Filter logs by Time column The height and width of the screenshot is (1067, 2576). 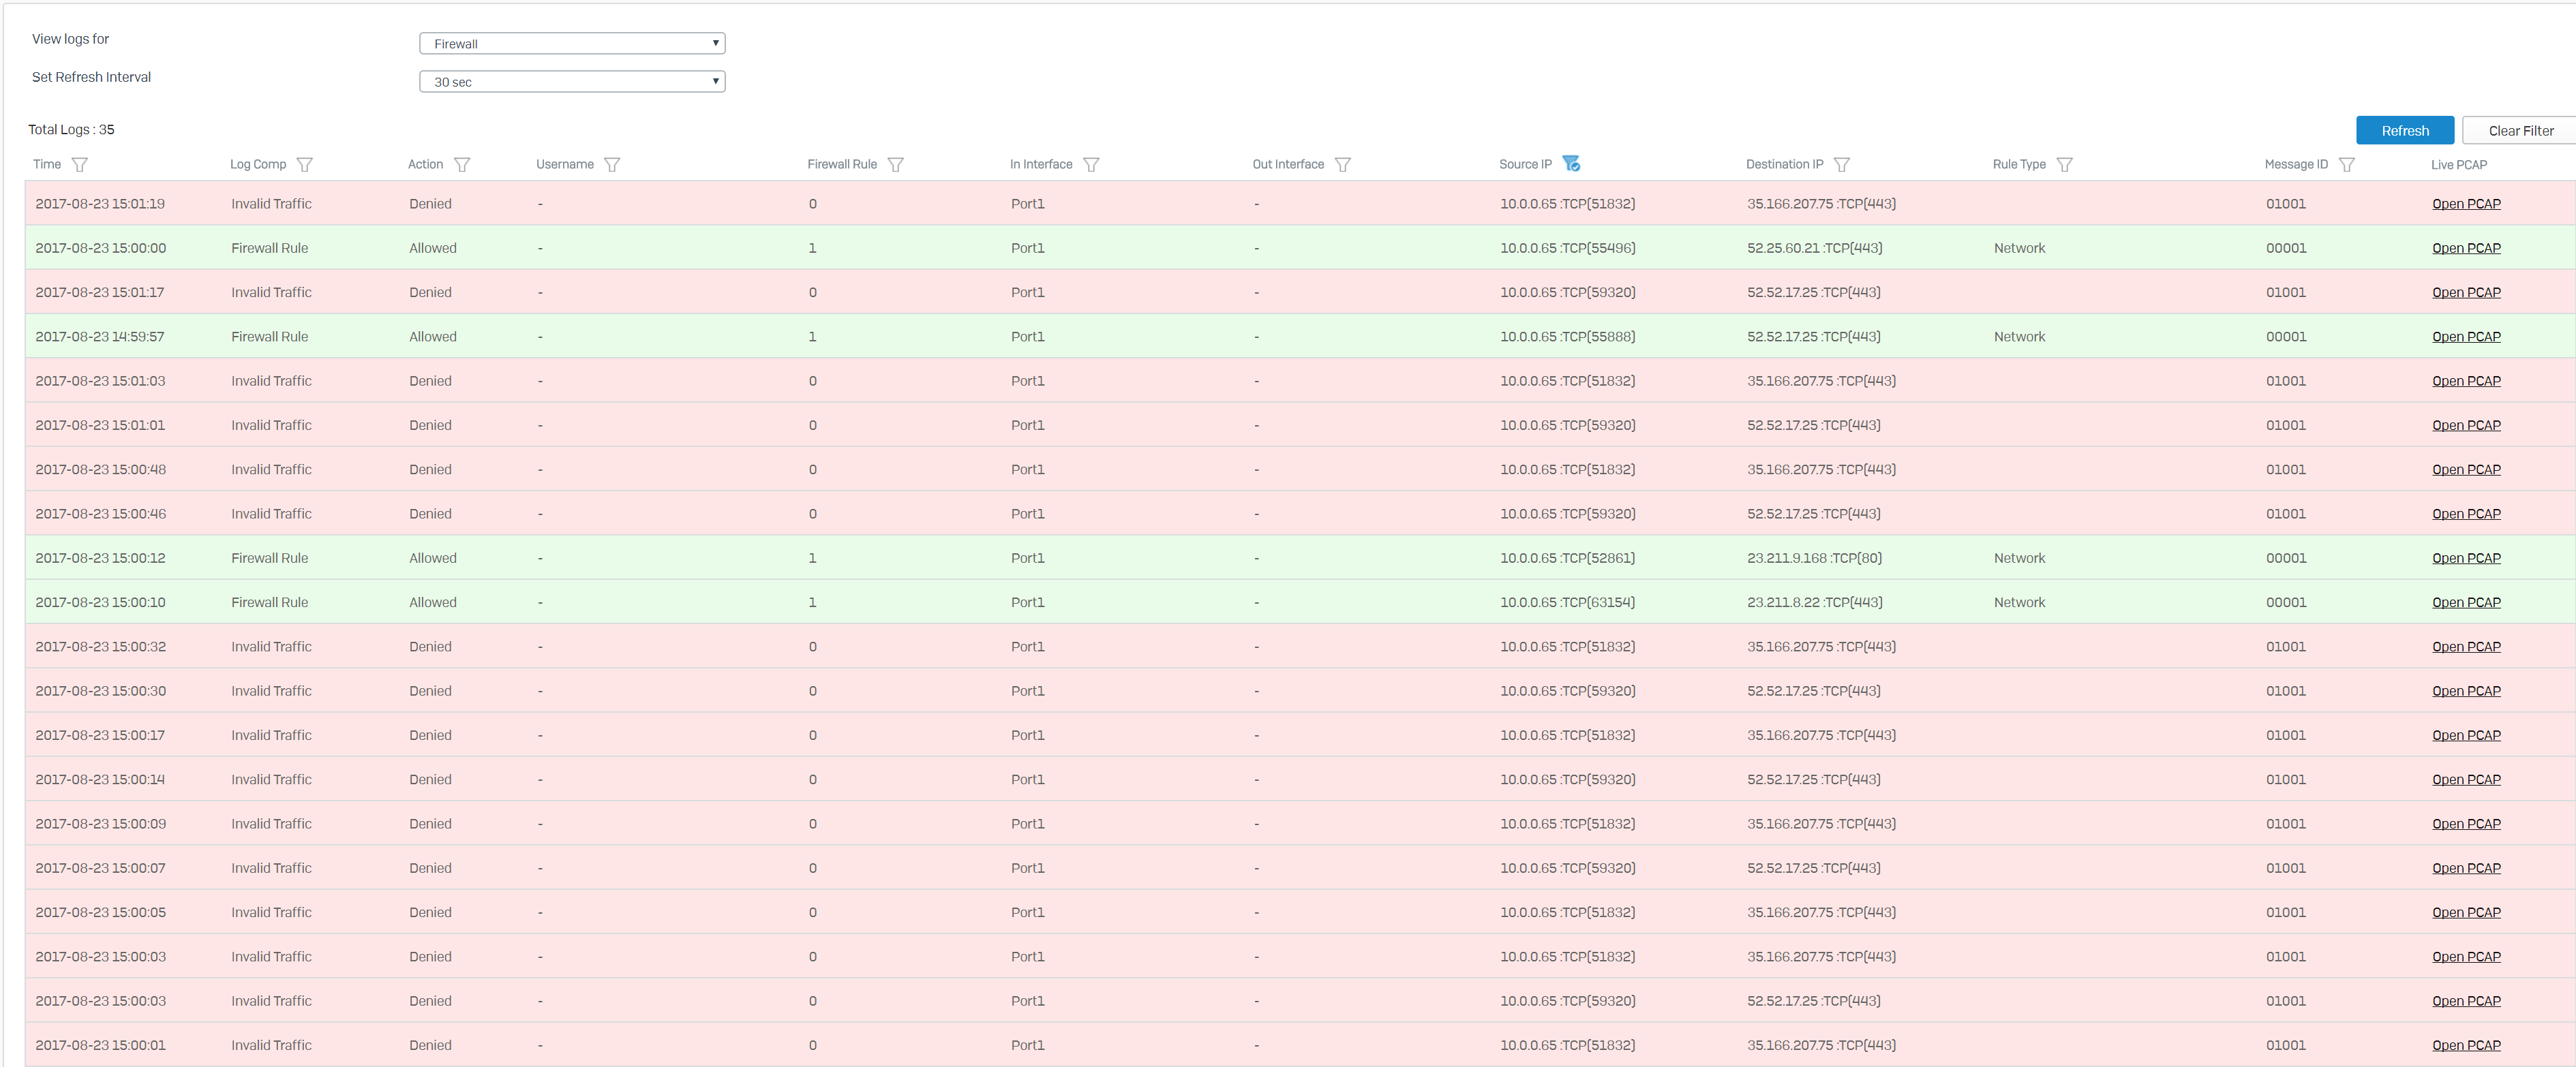[x=80, y=165]
